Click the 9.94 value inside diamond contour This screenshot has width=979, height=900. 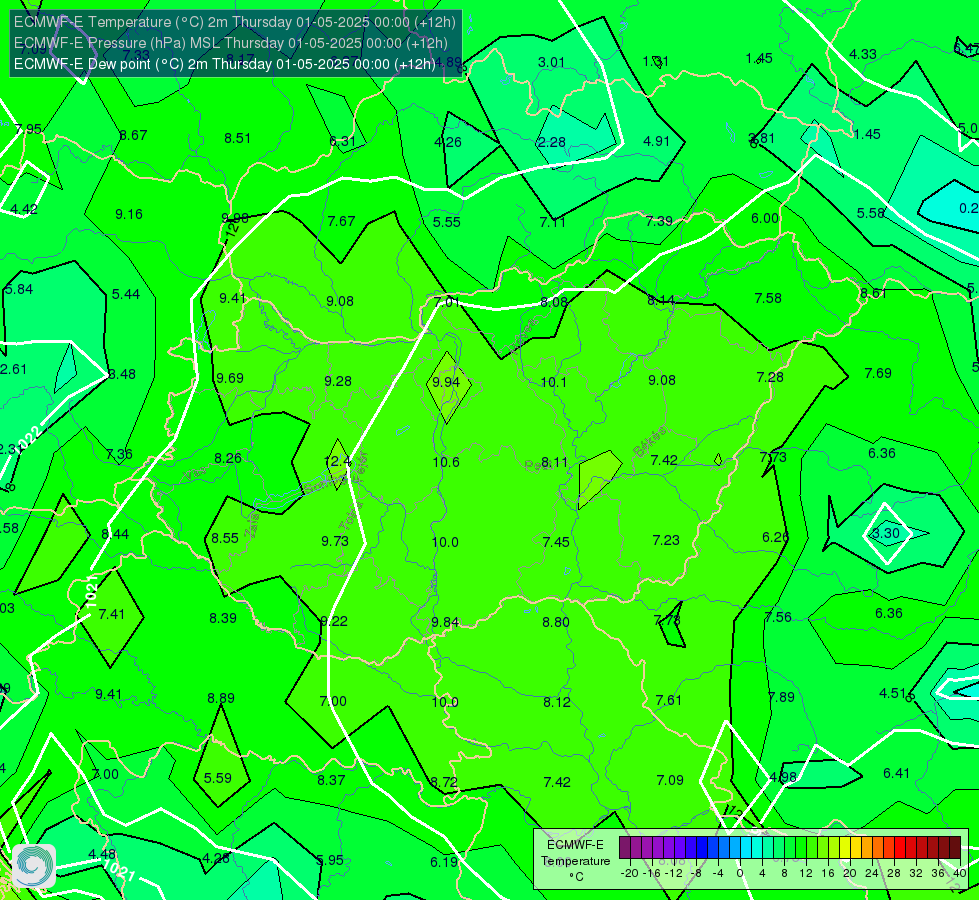pyautogui.click(x=446, y=382)
